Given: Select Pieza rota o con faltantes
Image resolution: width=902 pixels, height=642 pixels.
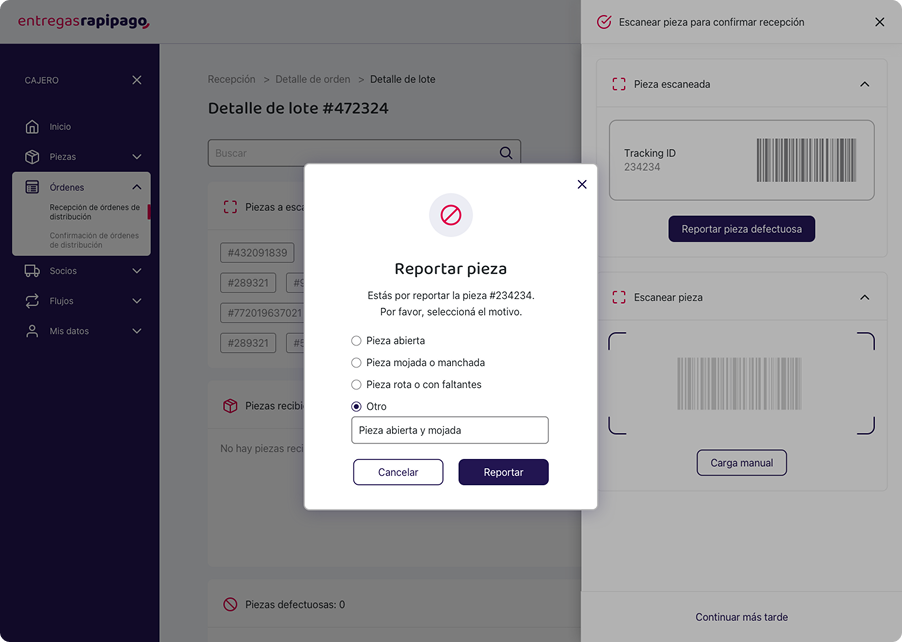Looking at the screenshot, I should [356, 384].
